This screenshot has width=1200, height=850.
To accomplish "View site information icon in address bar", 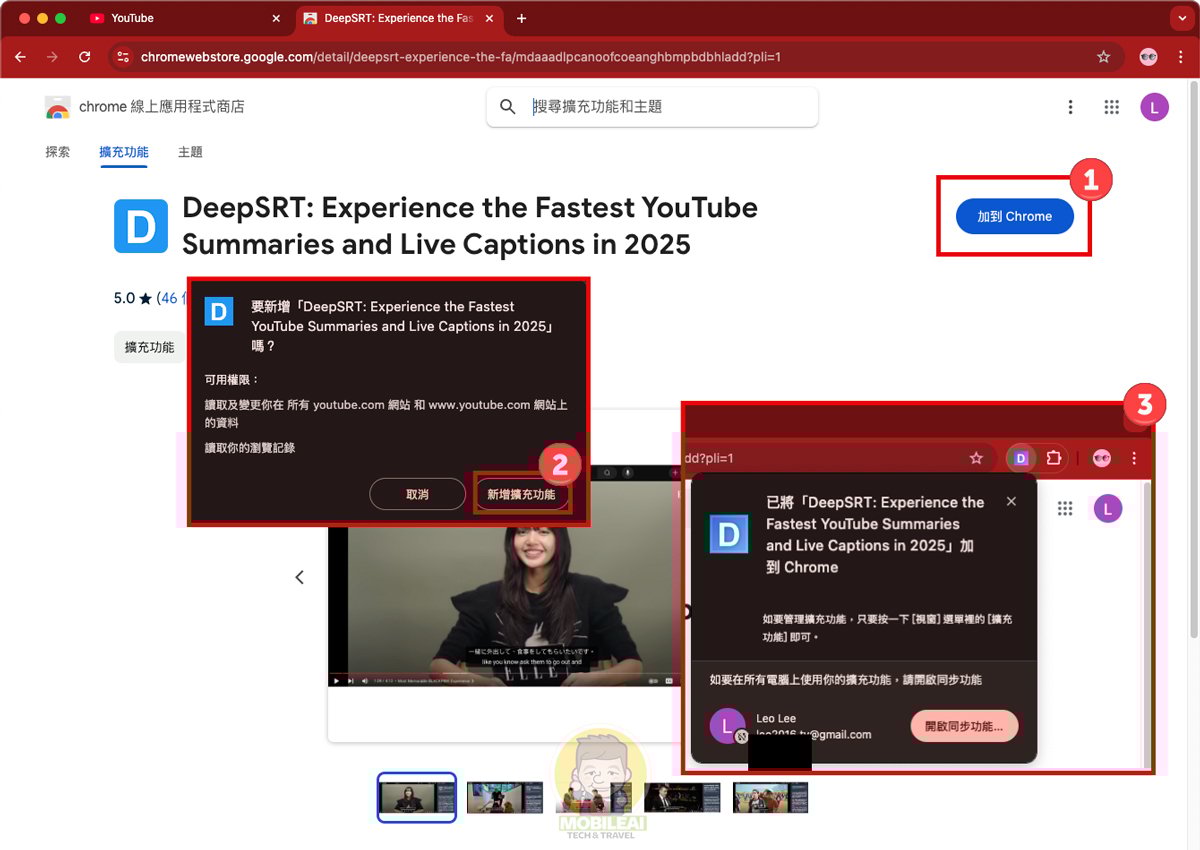I will tap(123, 57).
